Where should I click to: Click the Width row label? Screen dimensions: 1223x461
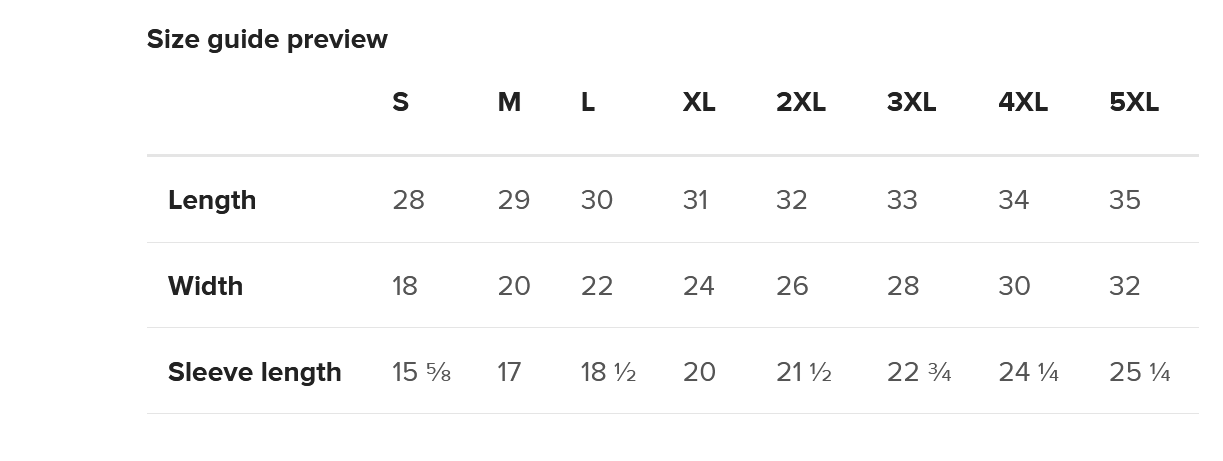pyautogui.click(x=205, y=286)
